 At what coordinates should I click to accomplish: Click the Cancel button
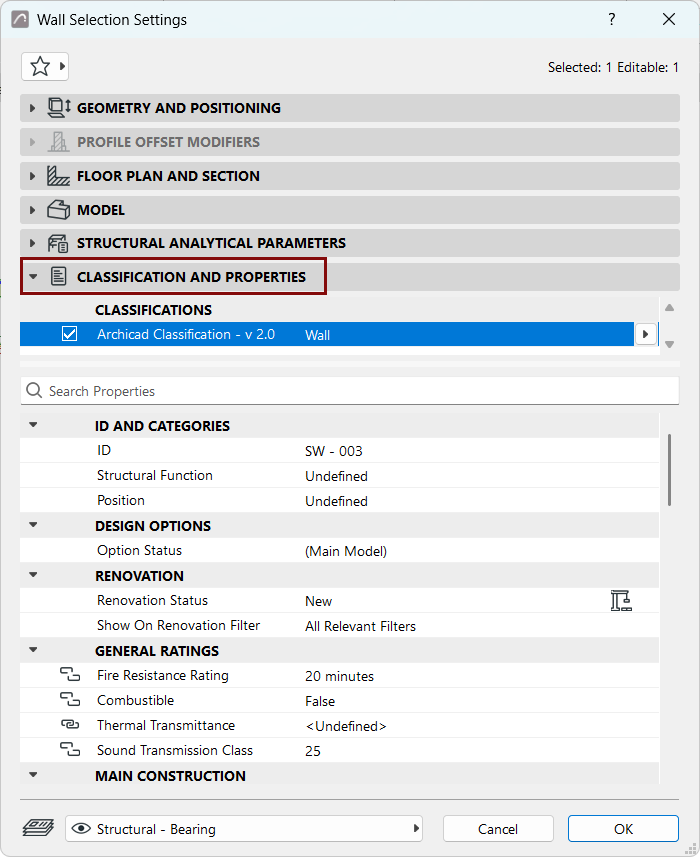click(x=498, y=829)
